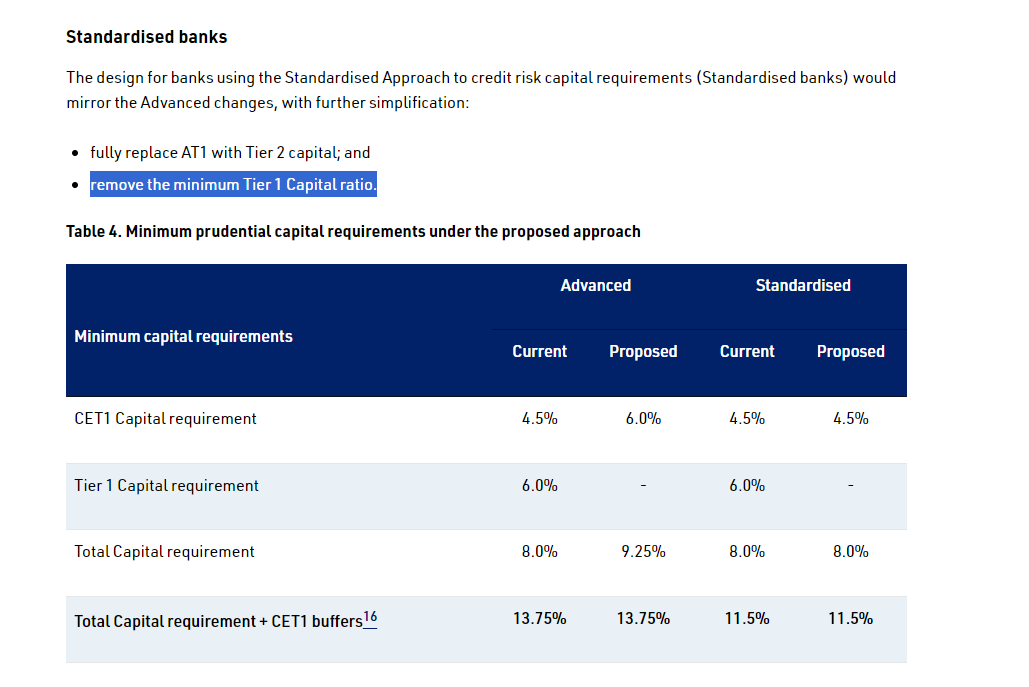Open footnote 16 reference link
Screen dimensions: 1029x687
pyautogui.click(x=370, y=618)
